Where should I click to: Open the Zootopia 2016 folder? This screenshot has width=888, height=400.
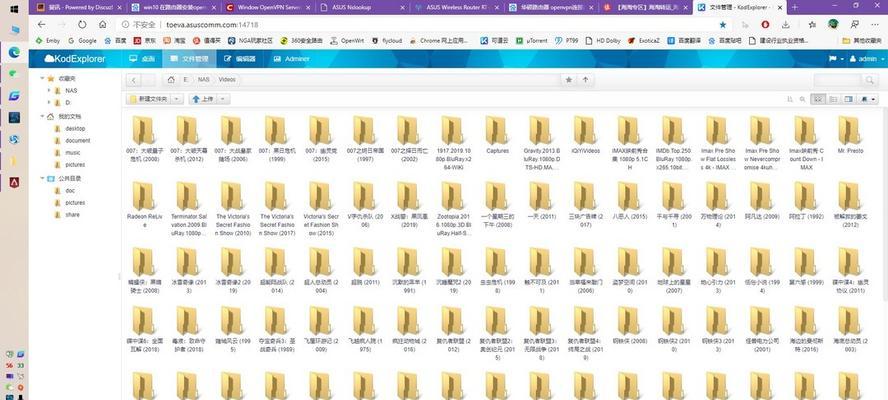click(x=452, y=208)
